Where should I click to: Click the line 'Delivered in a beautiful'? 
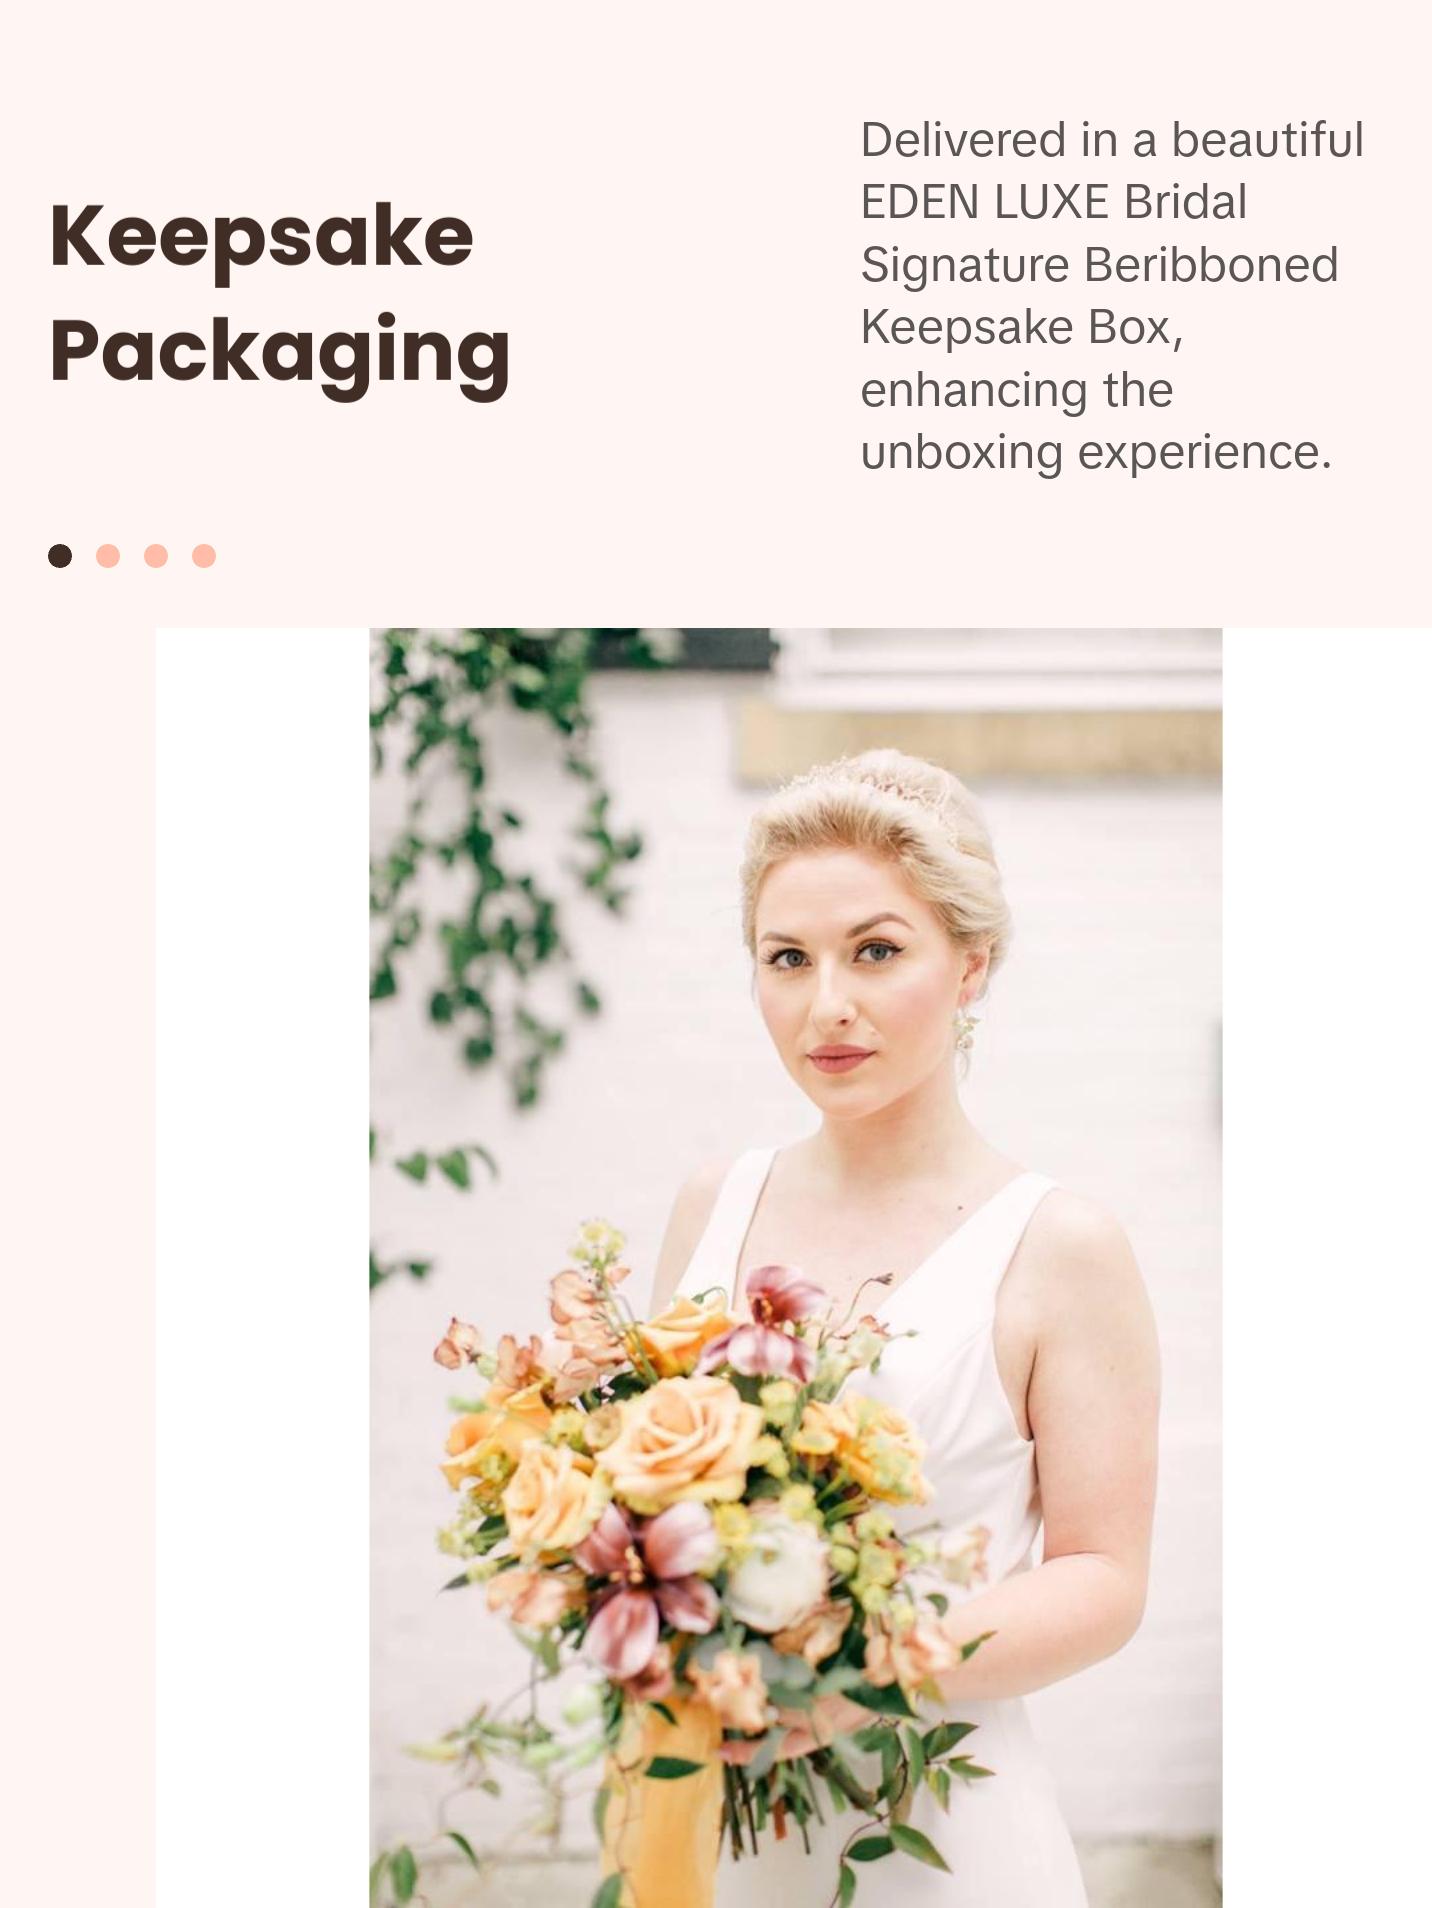[x=1112, y=140]
